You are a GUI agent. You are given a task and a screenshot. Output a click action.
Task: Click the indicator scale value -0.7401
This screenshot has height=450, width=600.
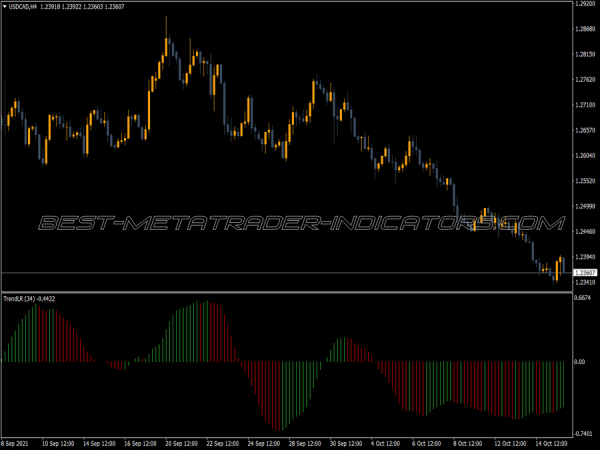(584, 434)
